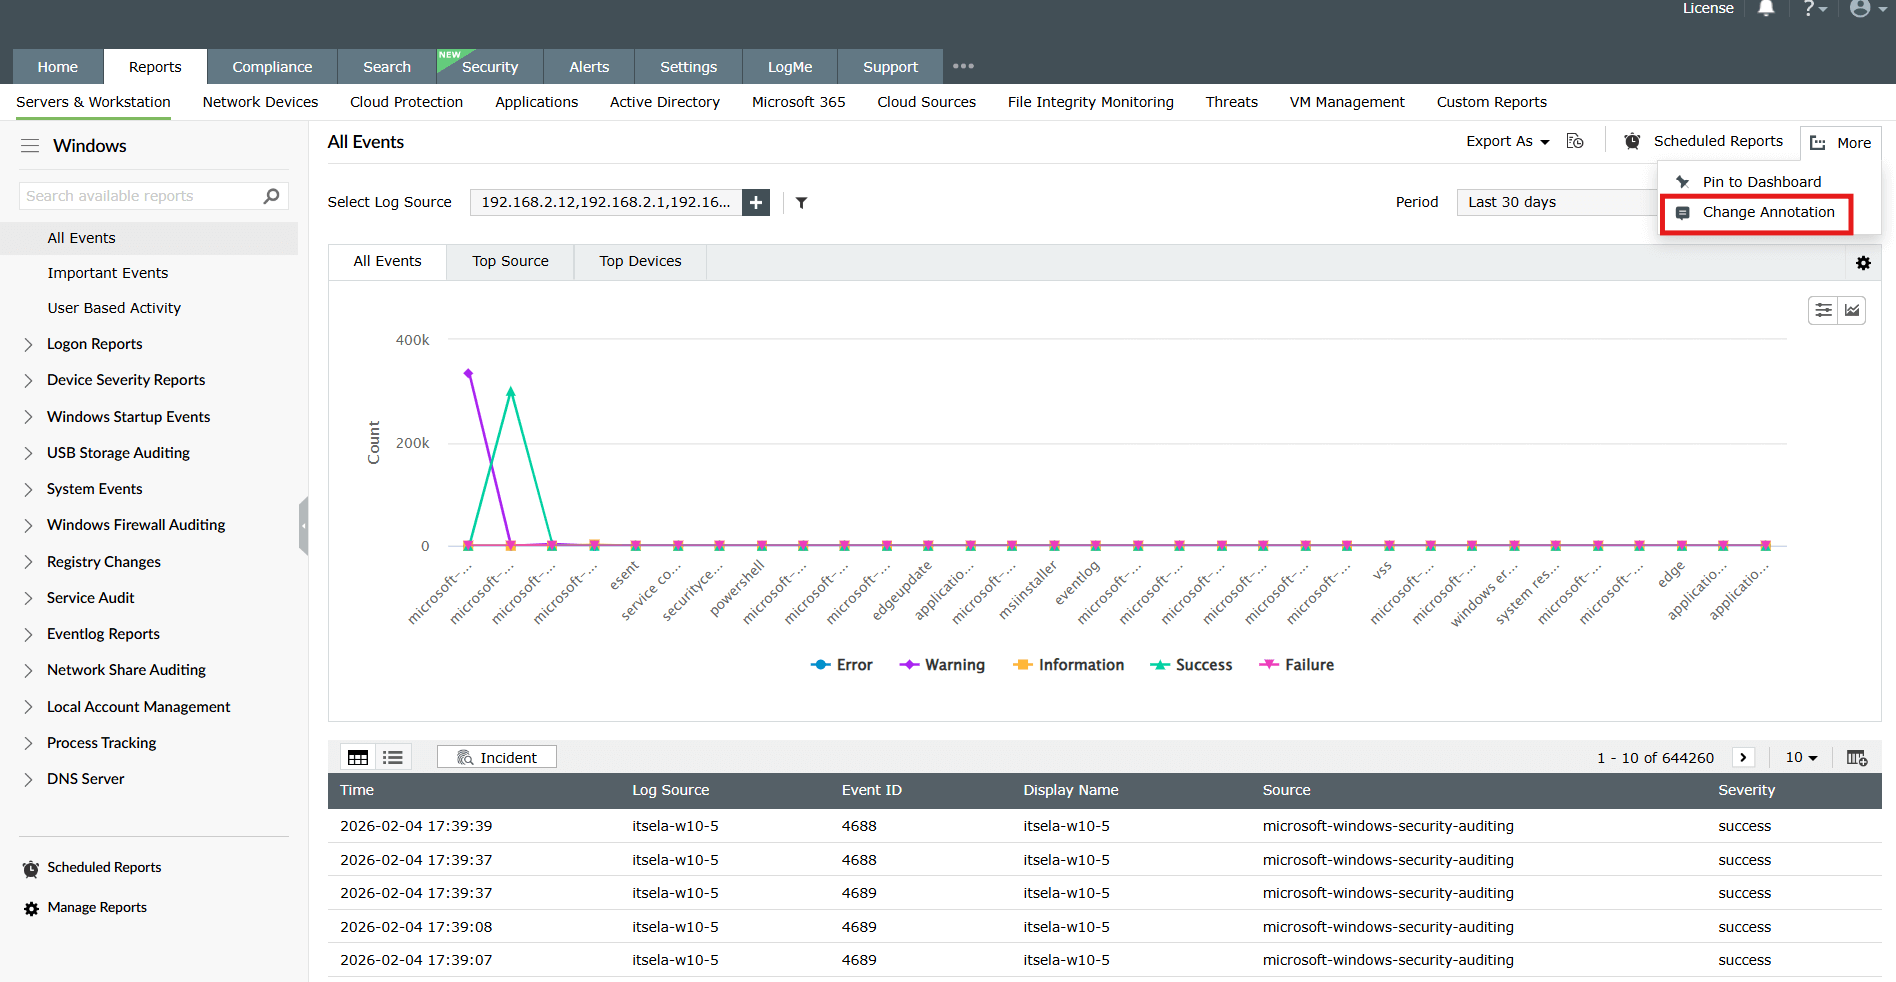Click the More button

1840,143
